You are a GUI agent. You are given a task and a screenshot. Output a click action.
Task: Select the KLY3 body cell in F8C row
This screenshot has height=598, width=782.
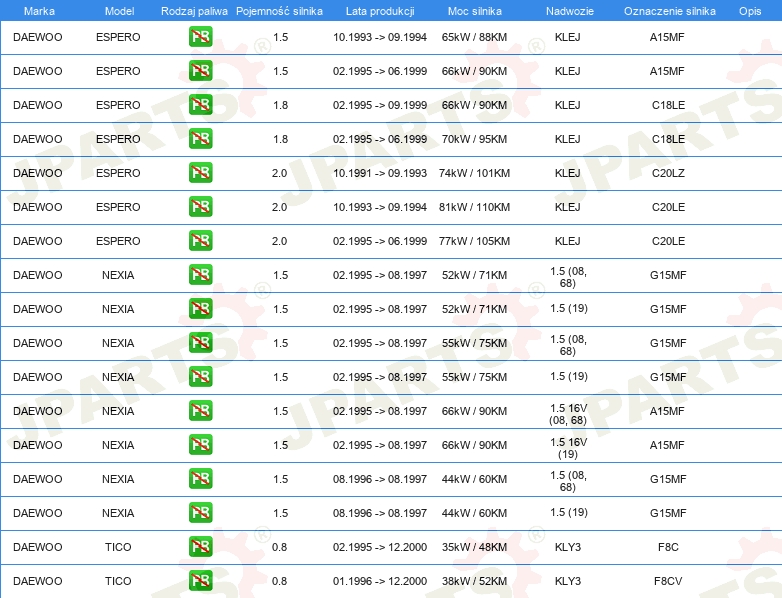pos(568,547)
